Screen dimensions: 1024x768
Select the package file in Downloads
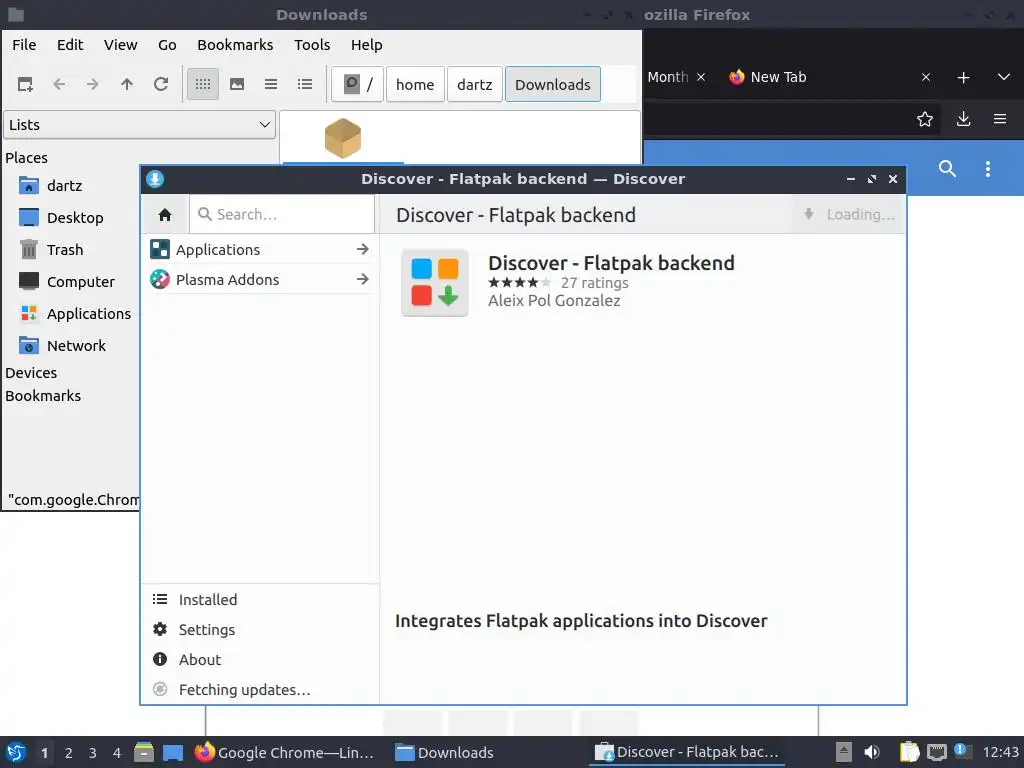pos(343,138)
